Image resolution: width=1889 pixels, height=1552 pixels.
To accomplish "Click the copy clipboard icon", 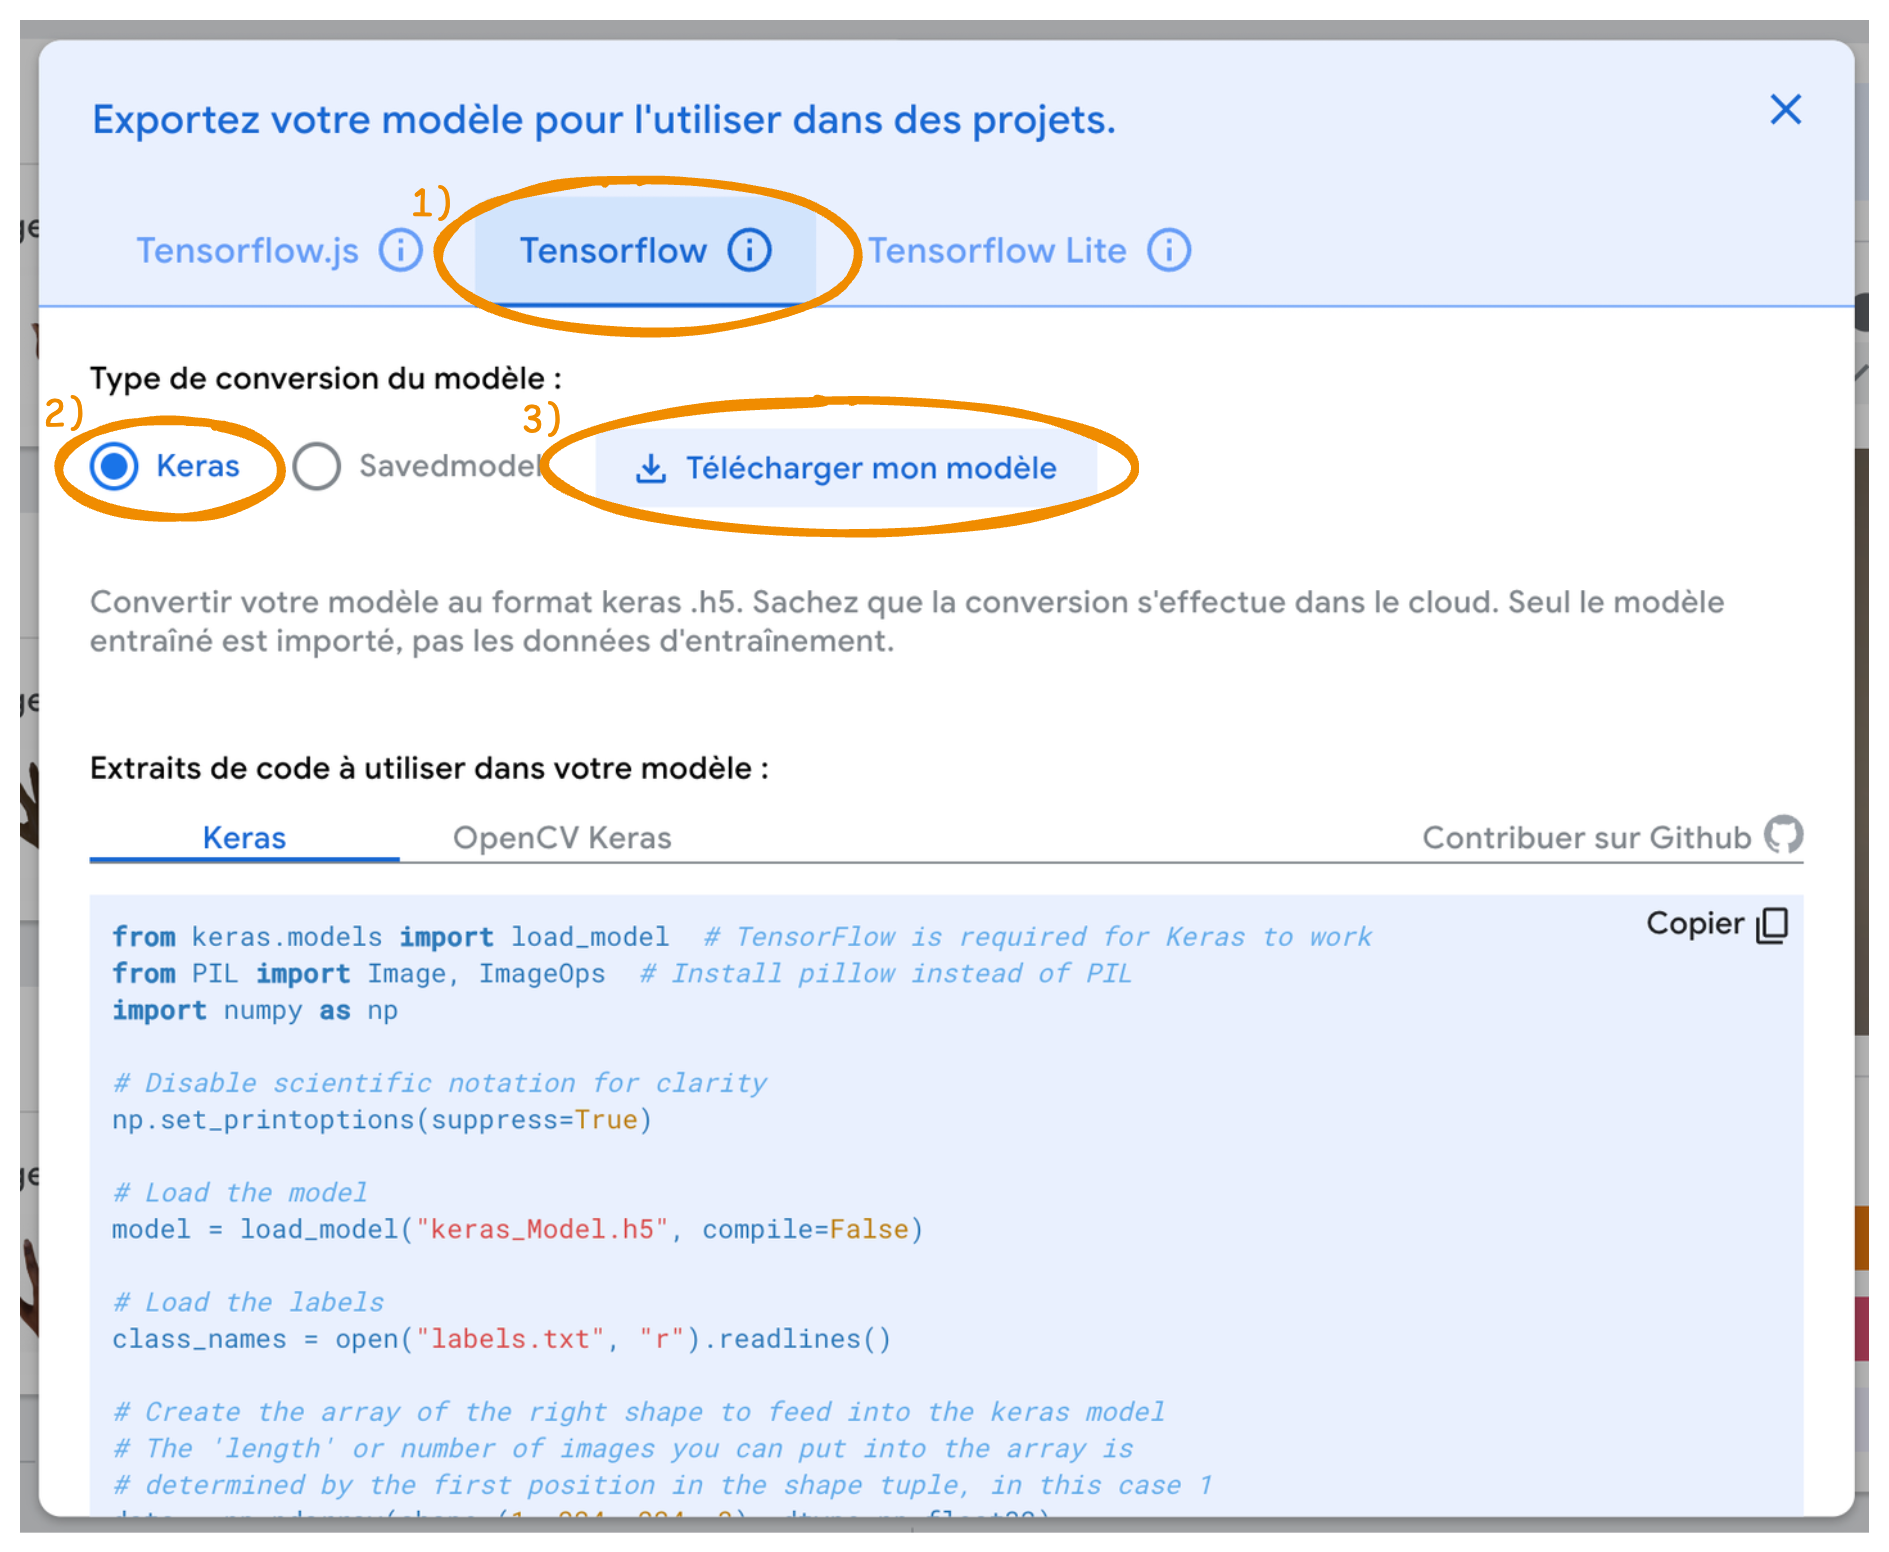I will click(x=1772, y=924).
